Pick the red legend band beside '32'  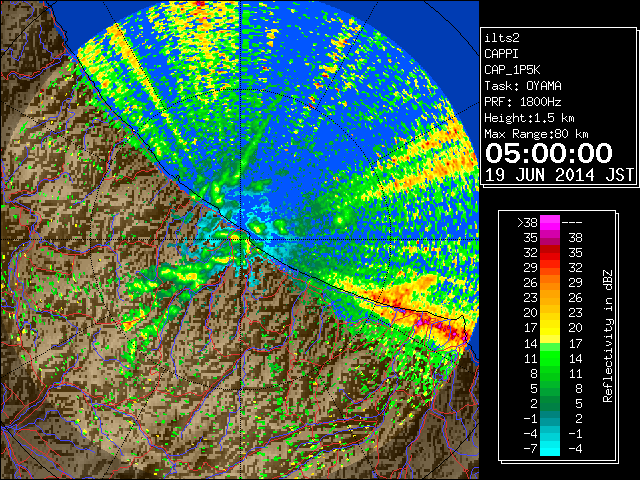click(550, 253)
